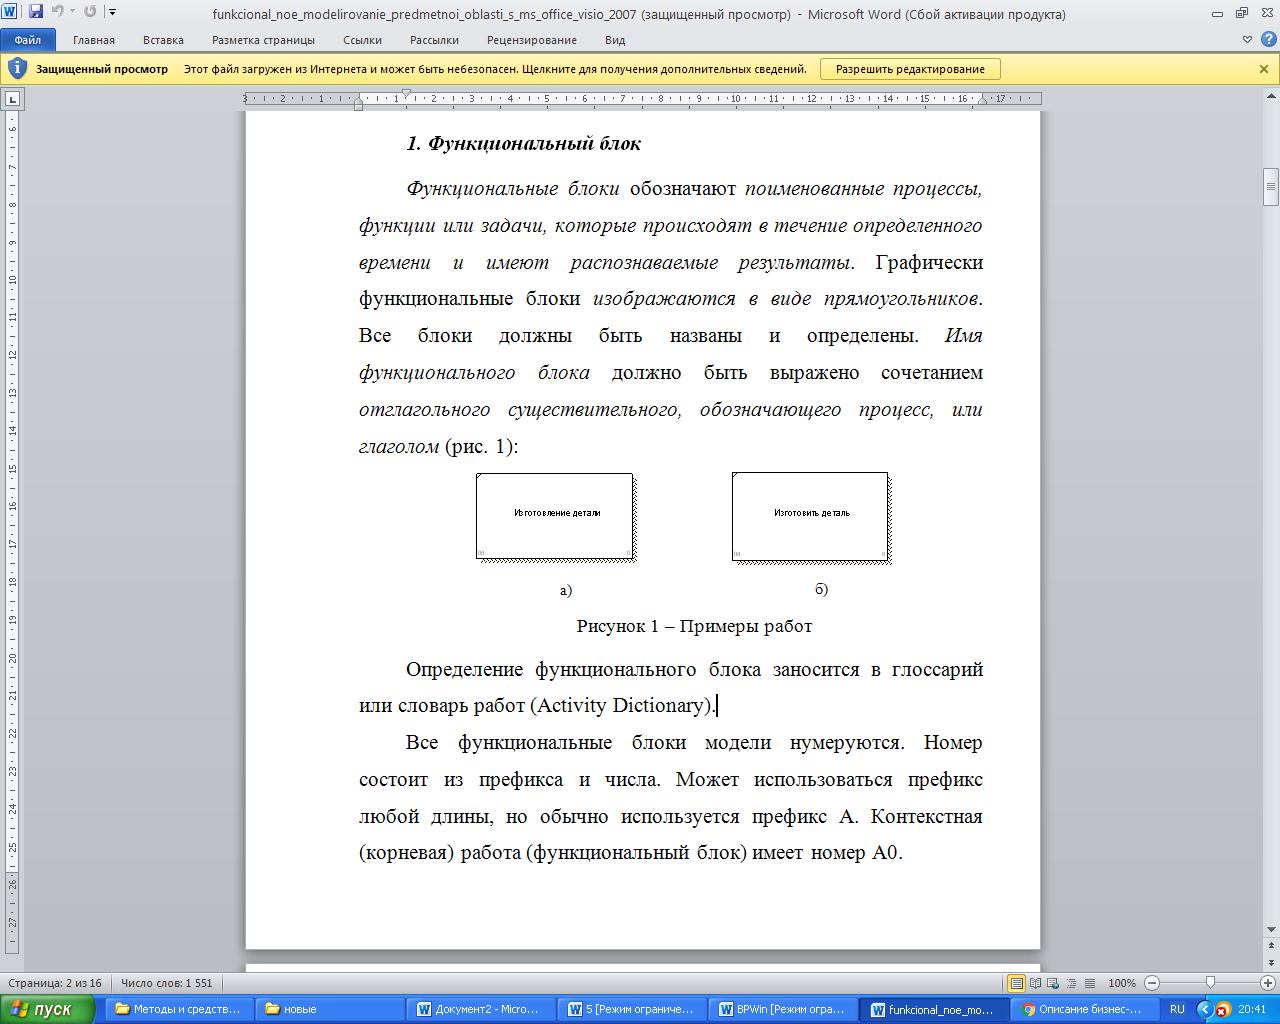
Task: Expand hidden system tray icons arrow
Action: (1204, 1009)
